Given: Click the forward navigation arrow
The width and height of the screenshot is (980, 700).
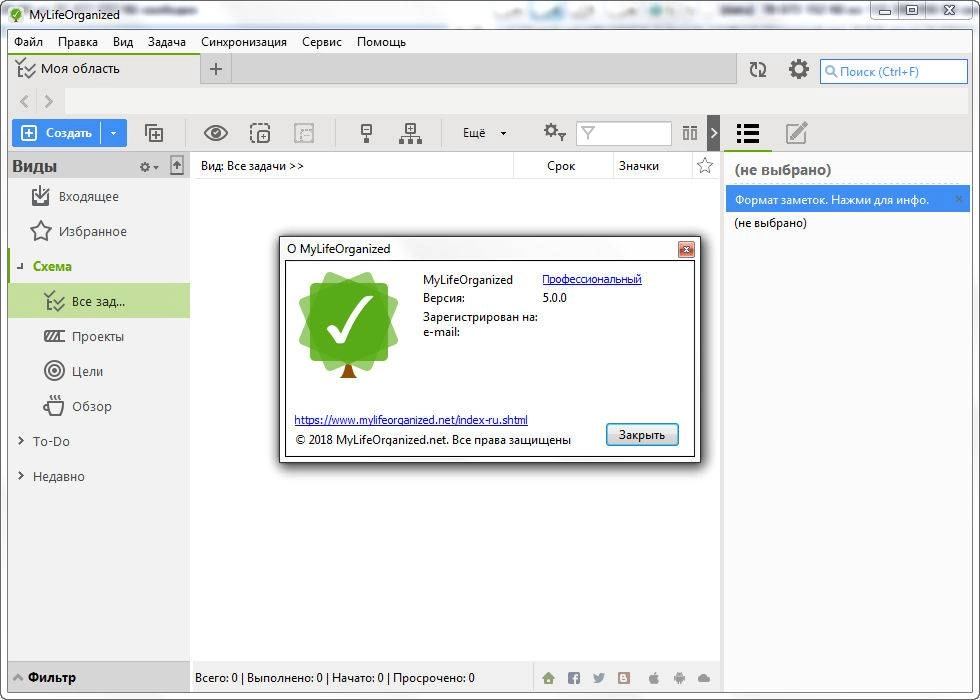Looking at the screenshot, I should pyautogui.click(x=49, y=101).
